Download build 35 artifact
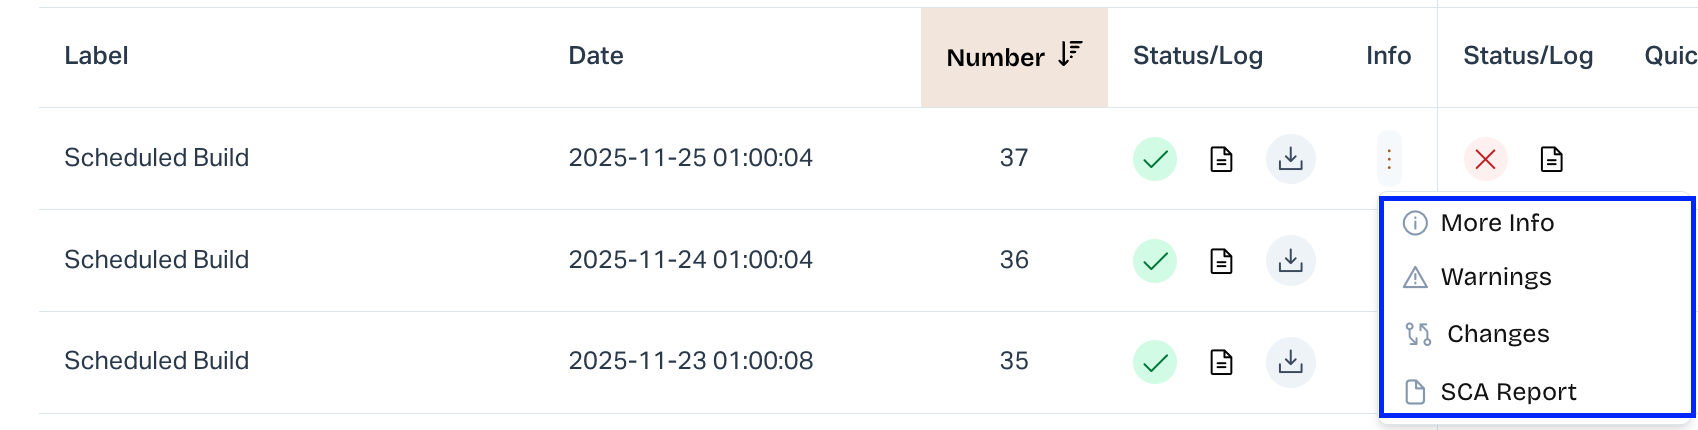Viewport: 1698px width, 430px height. [x=1291, y=362]
